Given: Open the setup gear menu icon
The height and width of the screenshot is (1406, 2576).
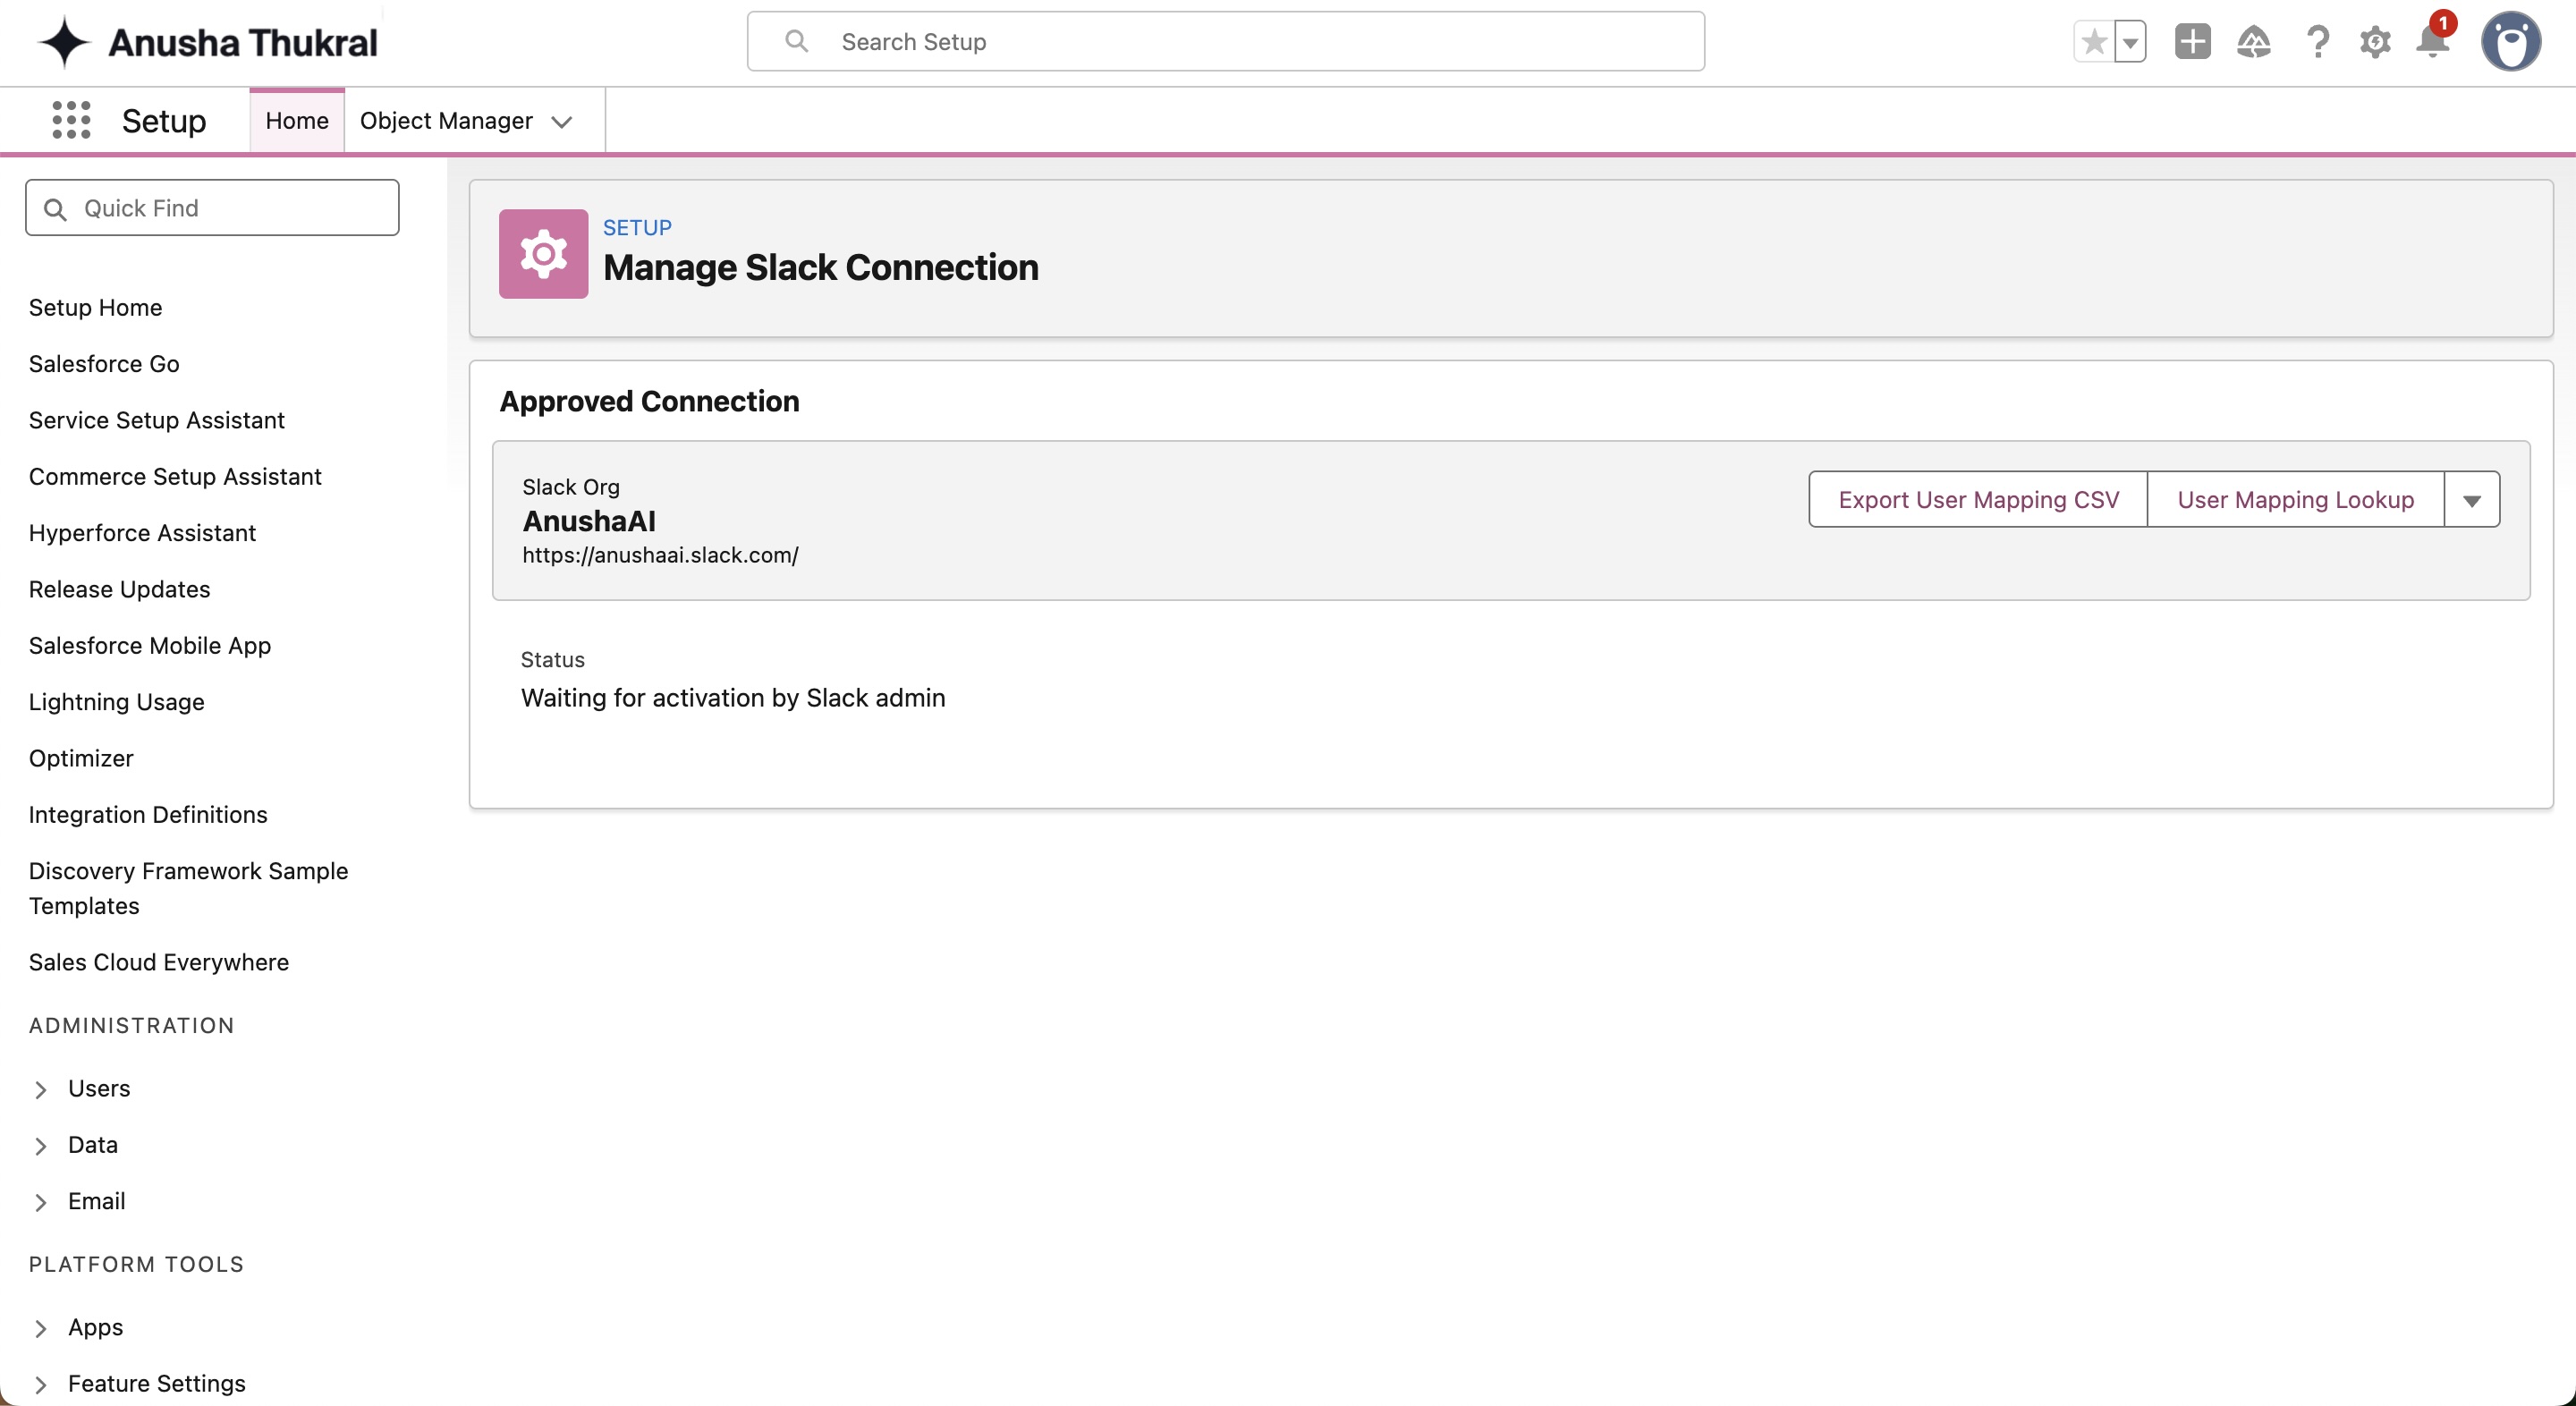Looking at the screenshot, I should coord(2375,42).
